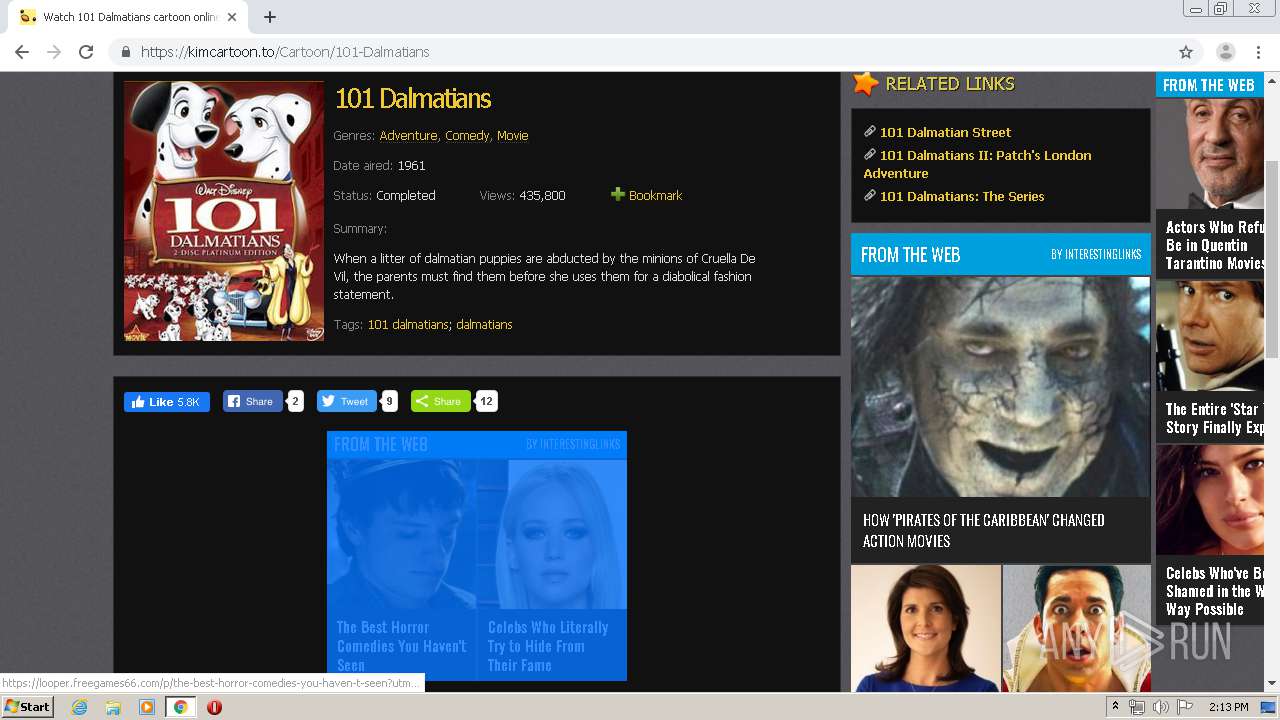
Task: Click the vertical page scrollbar
Action: tap(1272, 260)
